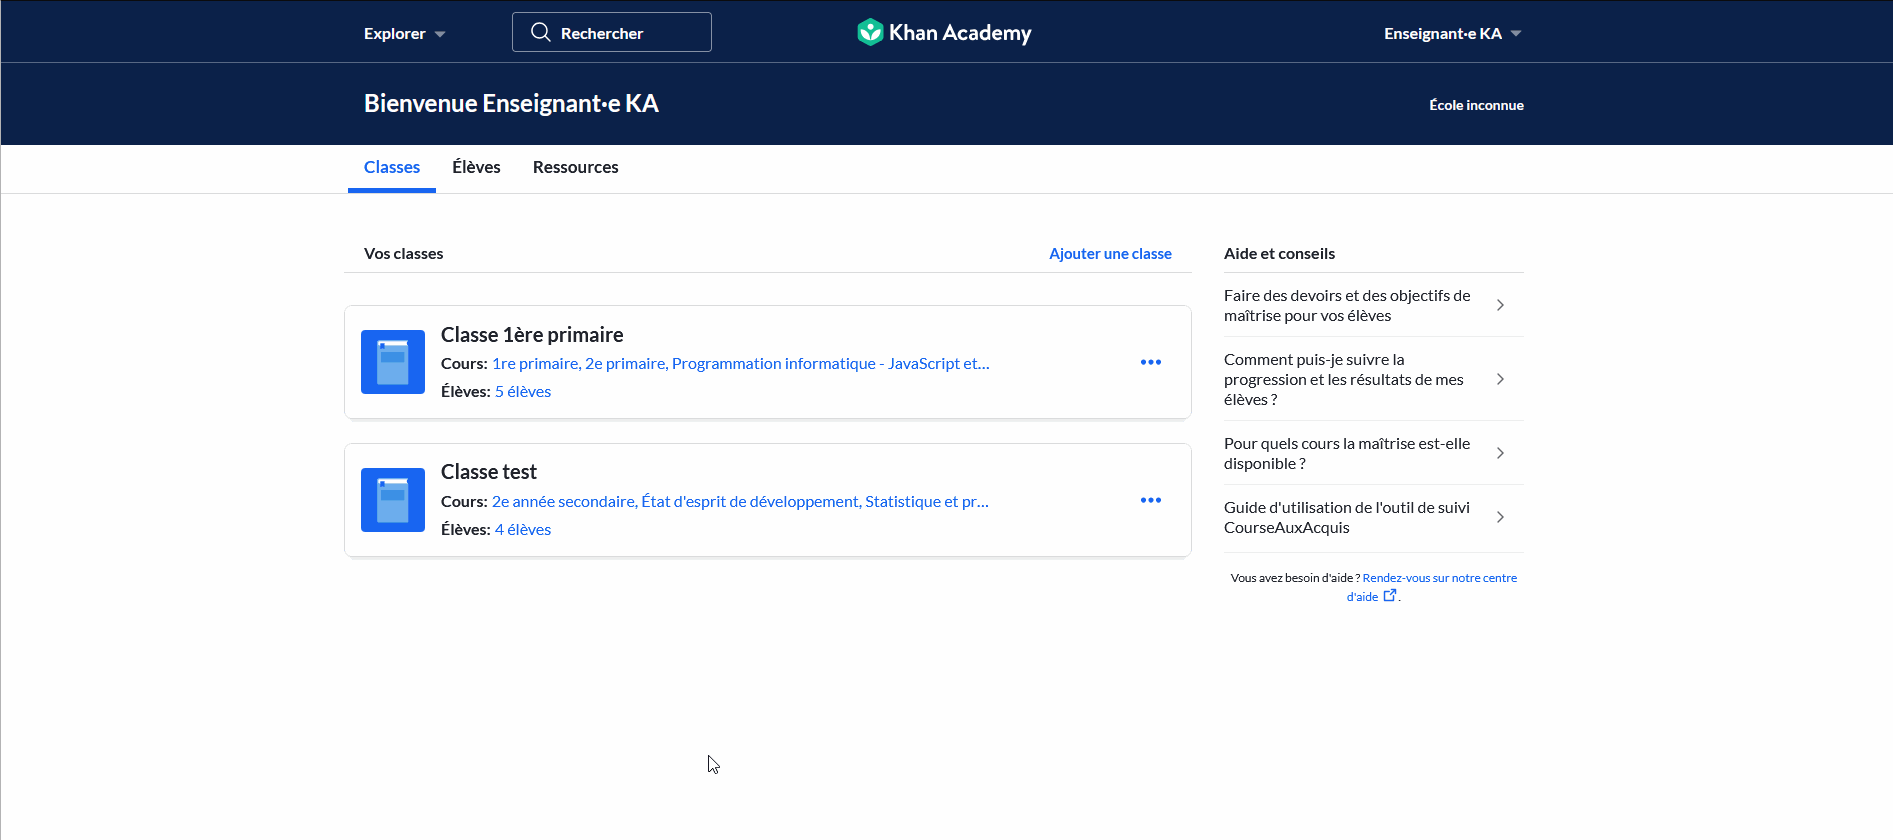Click the Ajouter une classe link
The image size is (1893, 840).
1110,253
